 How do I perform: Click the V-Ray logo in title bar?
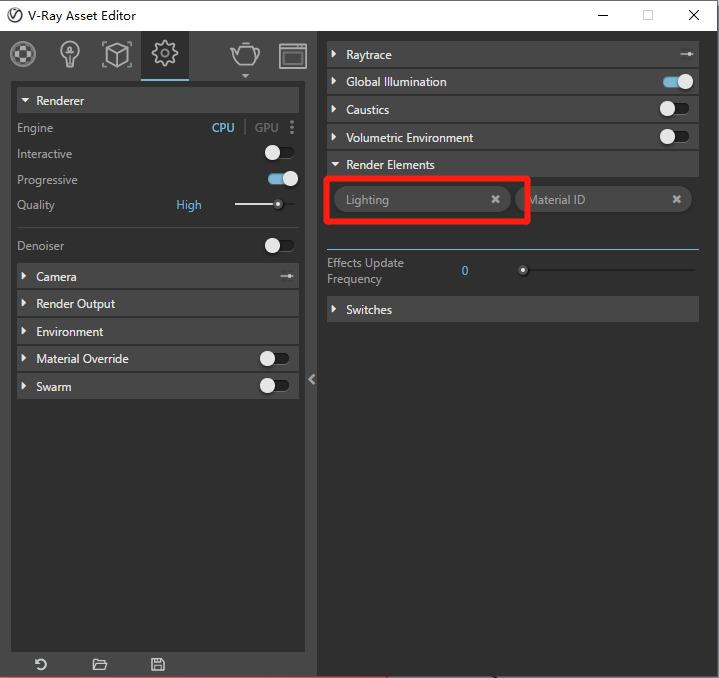point(15,15)
